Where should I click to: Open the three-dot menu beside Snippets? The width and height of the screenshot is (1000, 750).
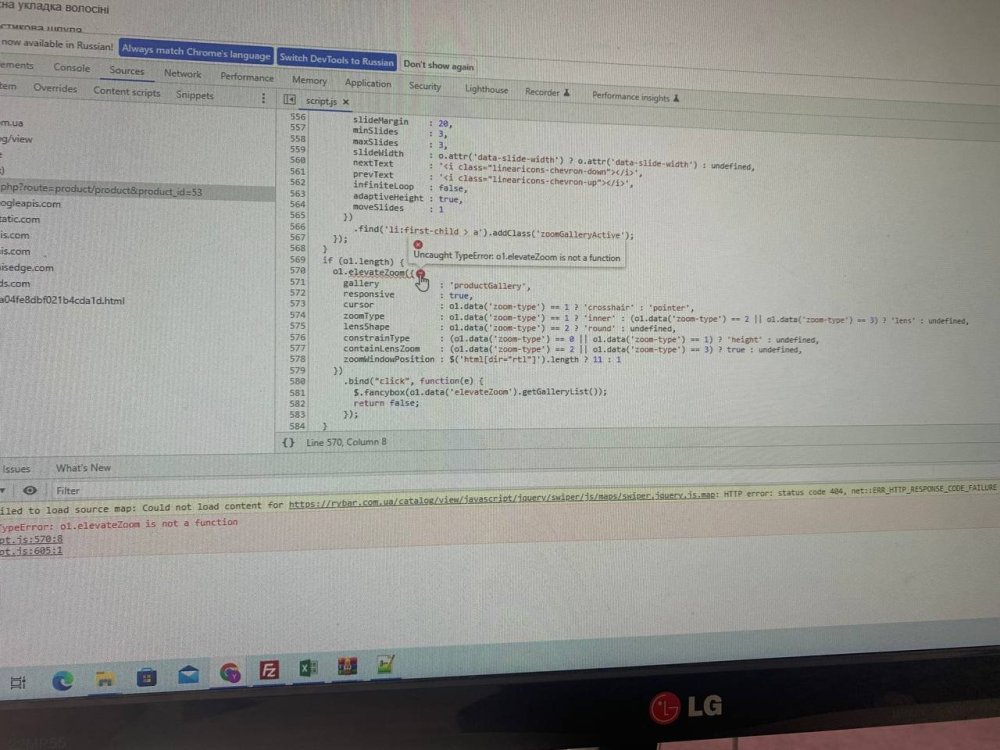coord(263,98)
